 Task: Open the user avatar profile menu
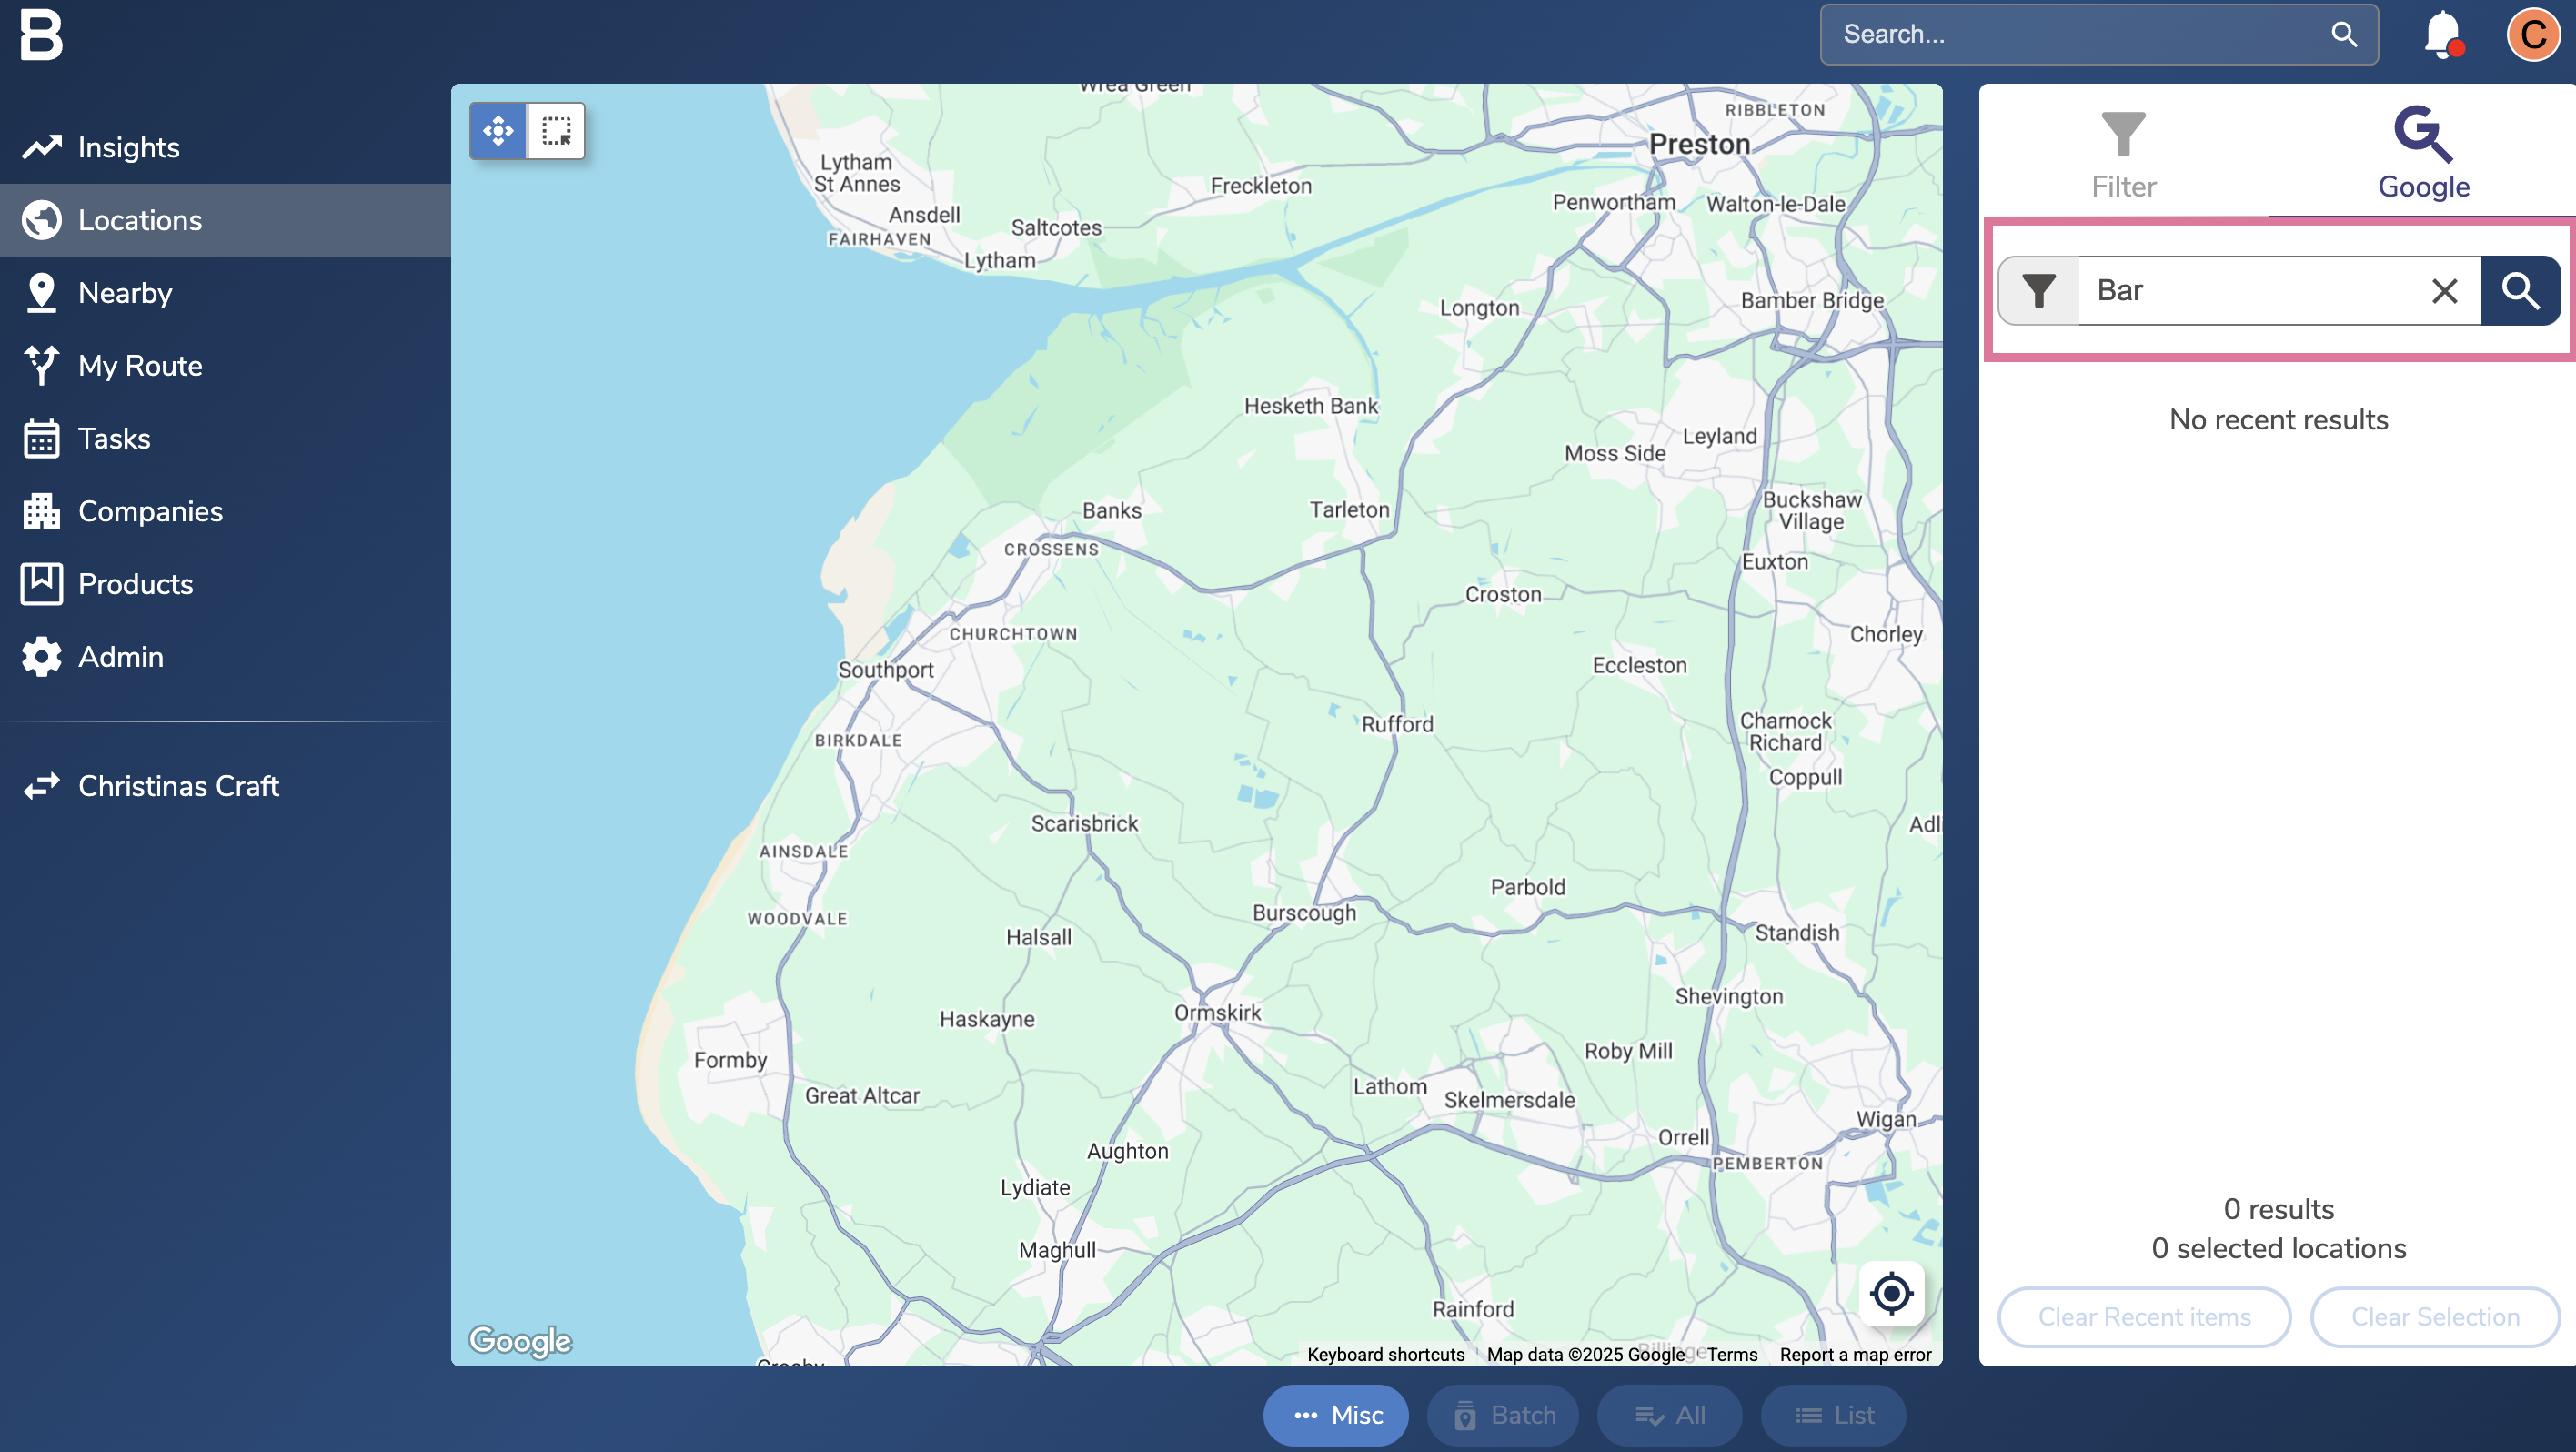(2532, 35)
